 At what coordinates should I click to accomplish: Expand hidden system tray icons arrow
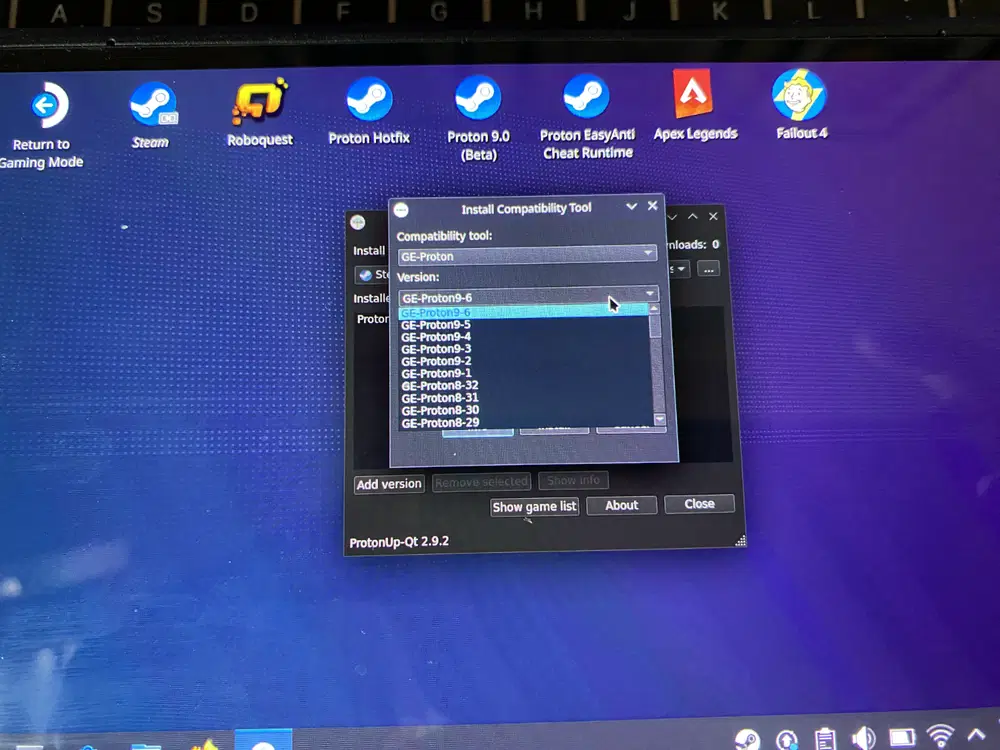tap(976, 735)
